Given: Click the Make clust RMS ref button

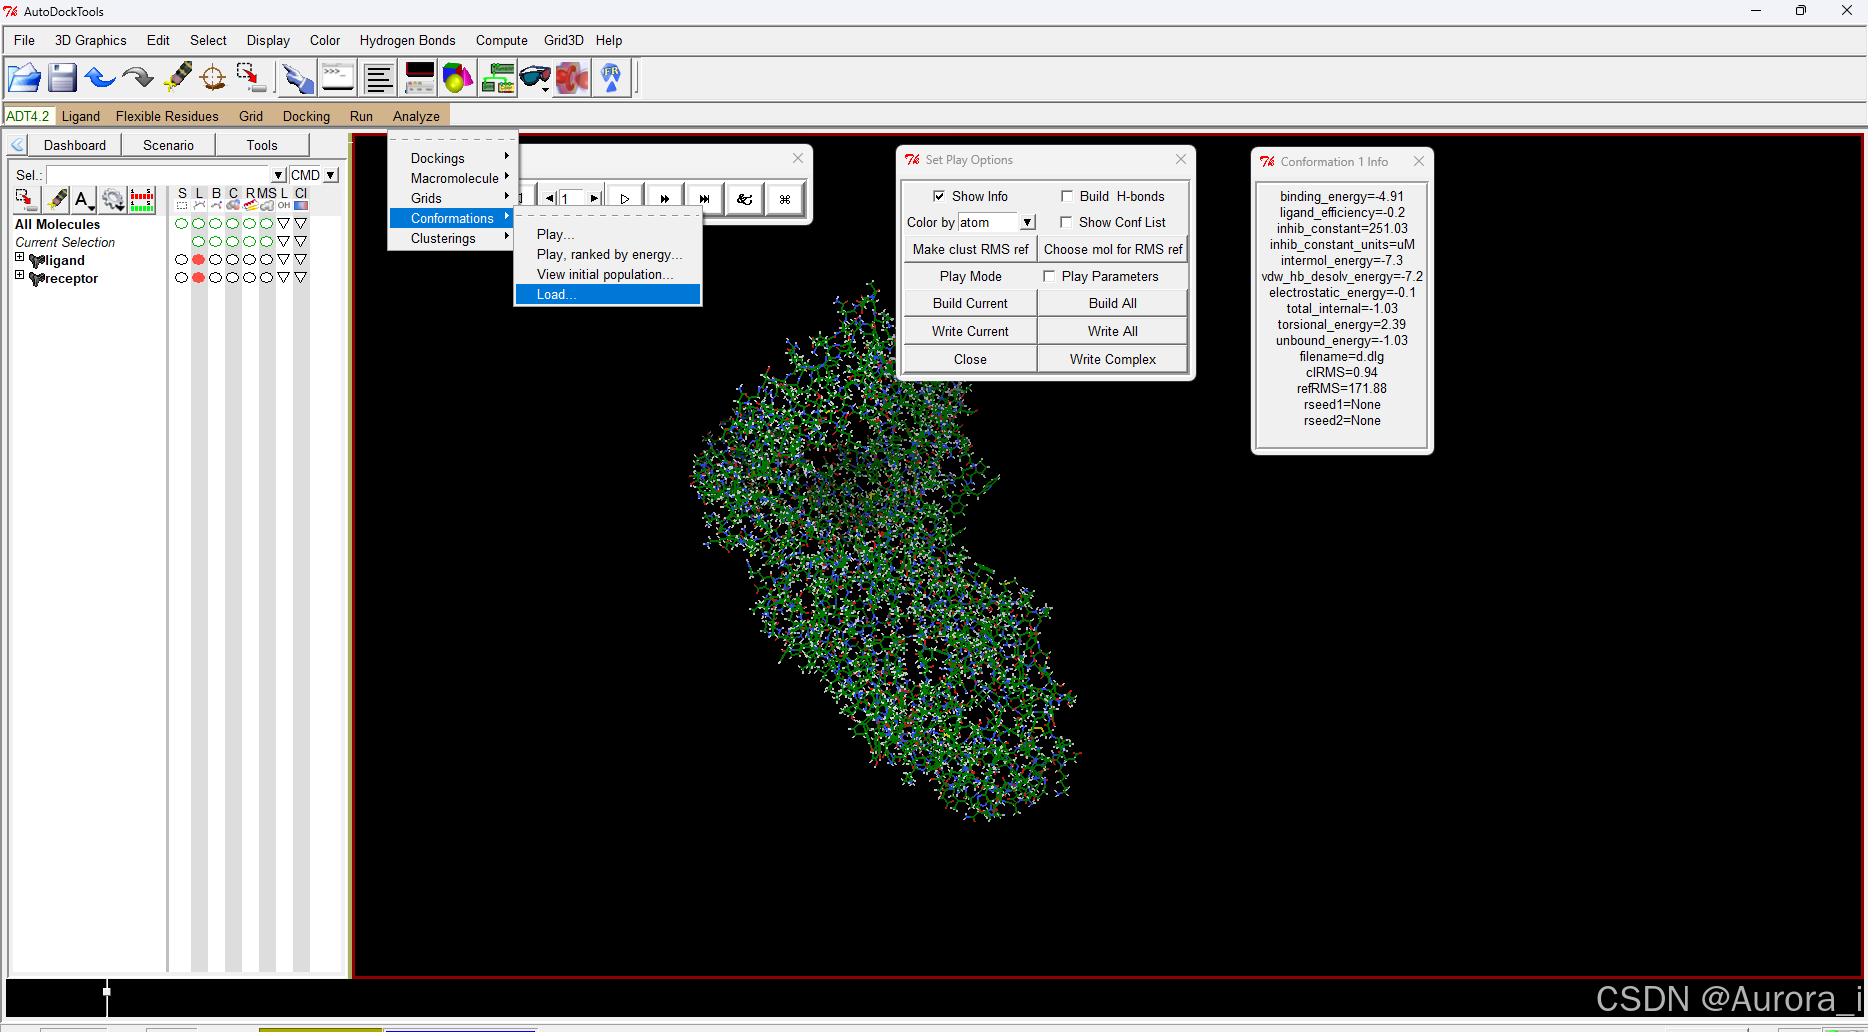Looking at the screenshot, I should (x=970, y=249).
